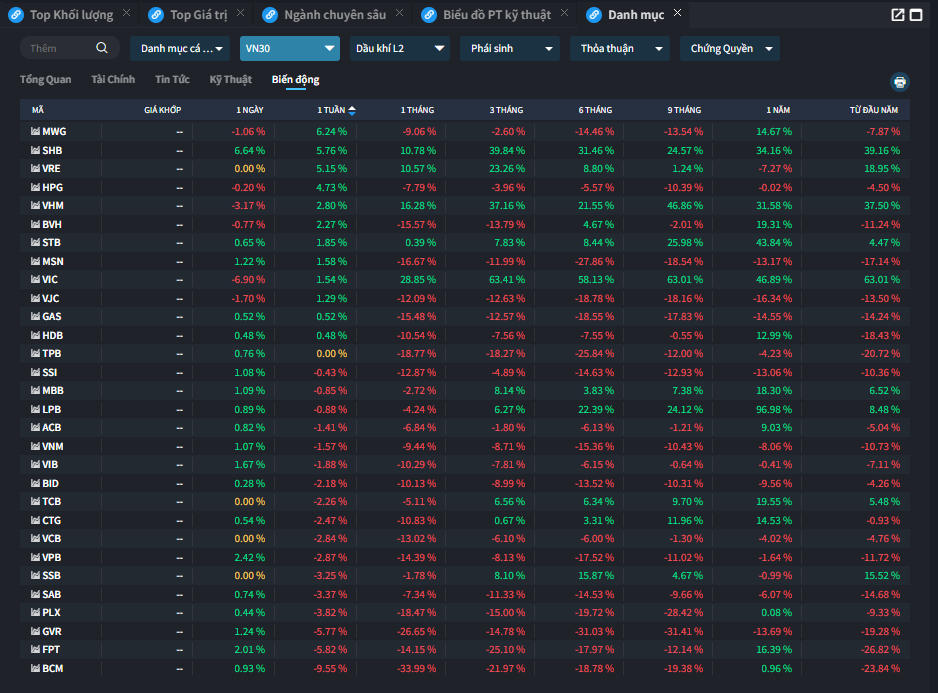Sort by 1 NGÀY column header
The image size is (938, 693).
249,110
